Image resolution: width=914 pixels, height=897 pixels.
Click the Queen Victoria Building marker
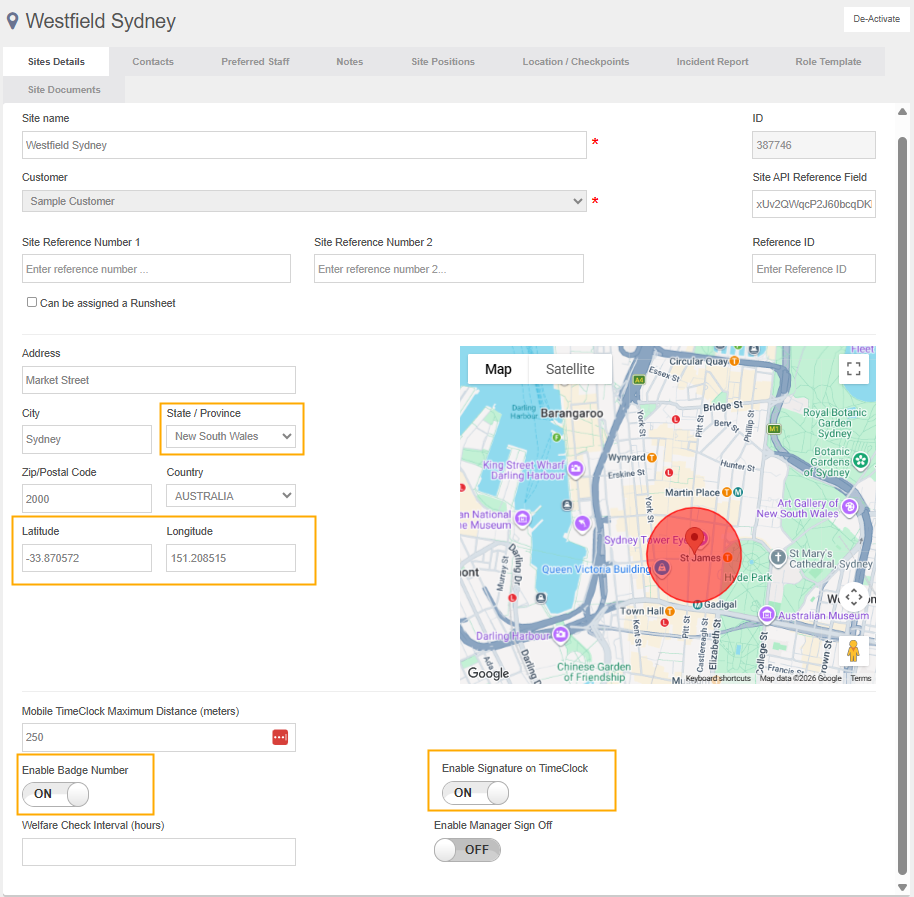click(x=662, y=567)
